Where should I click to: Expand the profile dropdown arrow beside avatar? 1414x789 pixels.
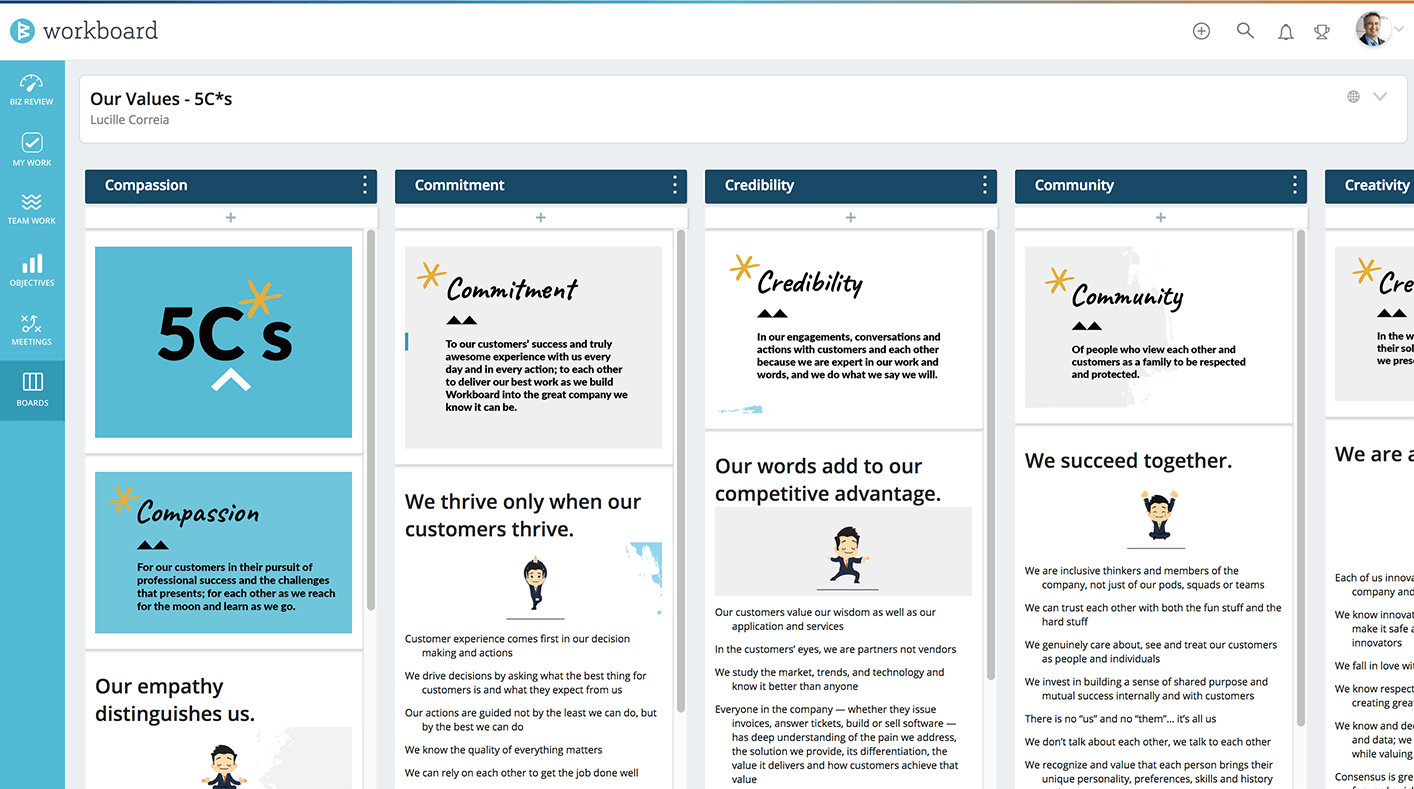[x=1399, y=30]
